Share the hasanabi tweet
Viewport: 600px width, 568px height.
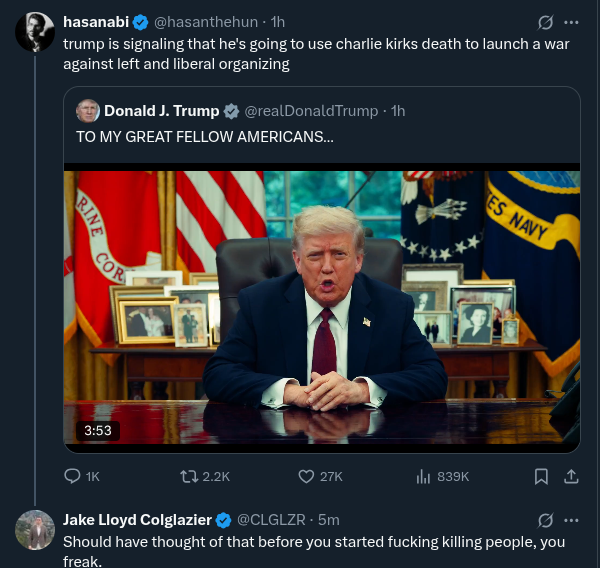click(x=571, y=477)
